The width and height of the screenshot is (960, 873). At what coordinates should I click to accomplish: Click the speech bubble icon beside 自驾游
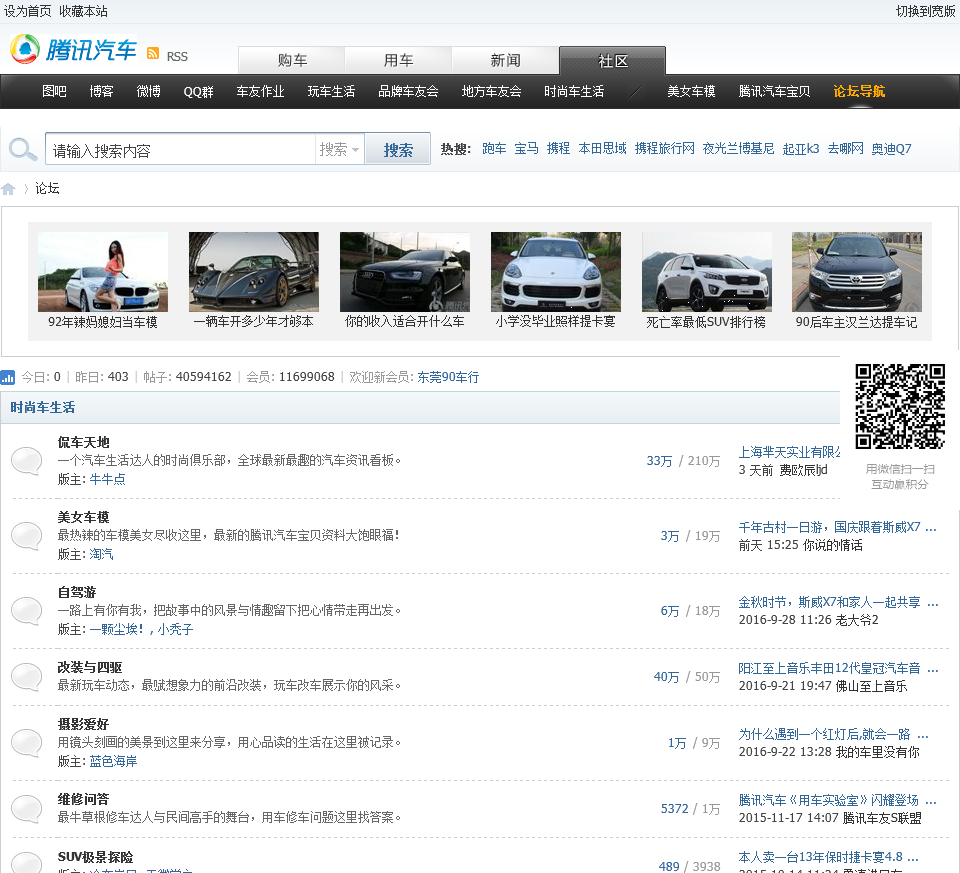(x=26, y=611)
